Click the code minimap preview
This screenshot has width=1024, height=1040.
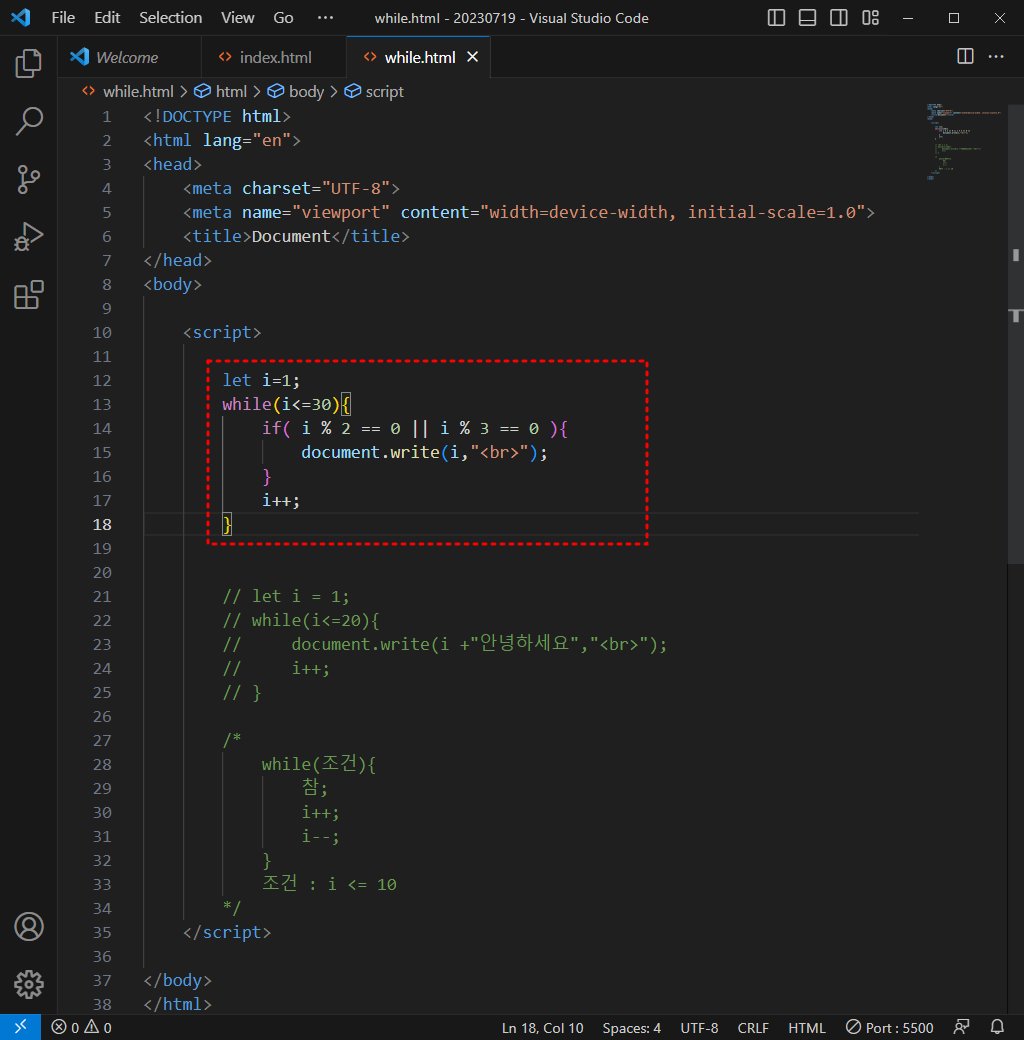click(963, 141)
